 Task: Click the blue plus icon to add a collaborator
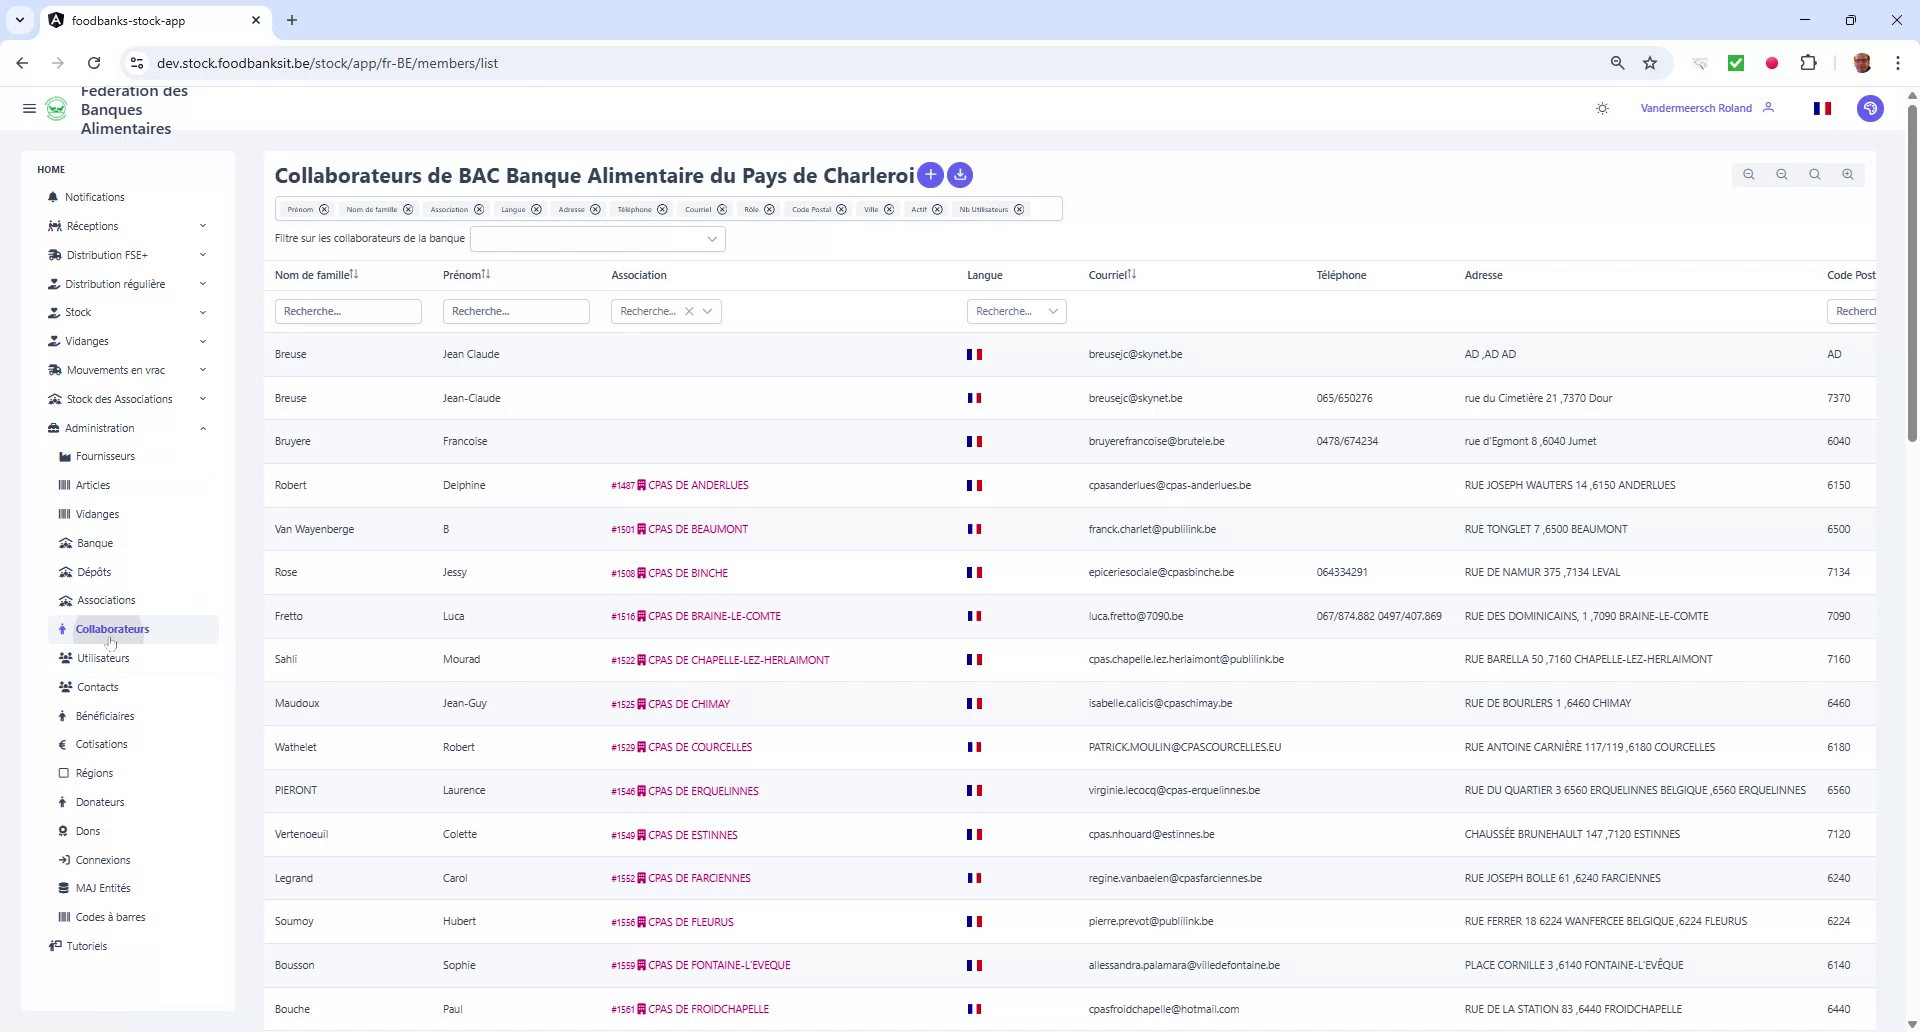pos(930,175)
